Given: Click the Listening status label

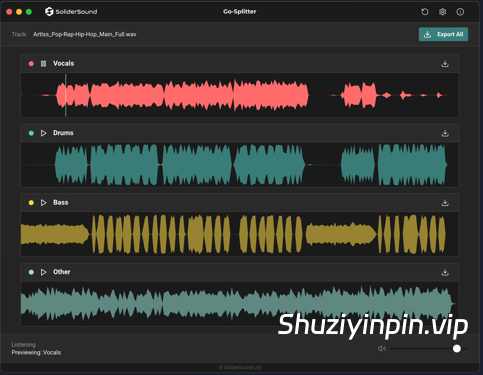Looking at the screenshot, I should pos(23,345).
